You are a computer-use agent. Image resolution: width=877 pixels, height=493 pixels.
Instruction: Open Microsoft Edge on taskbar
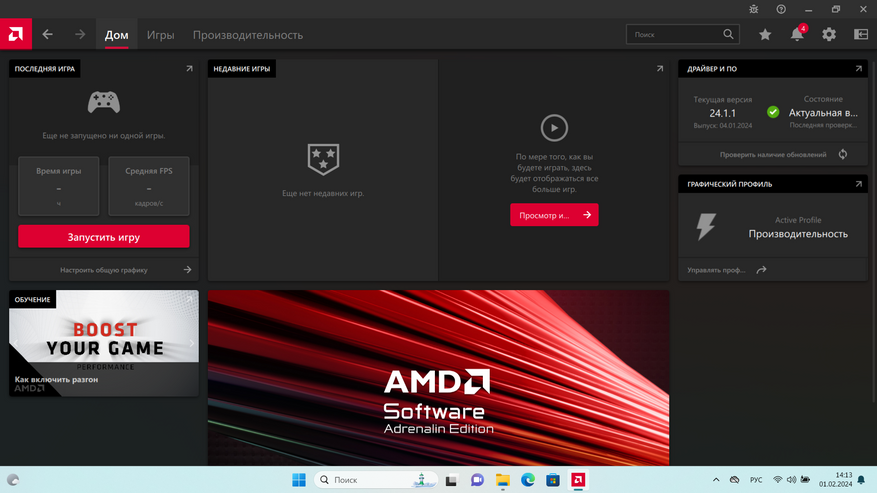527,480
